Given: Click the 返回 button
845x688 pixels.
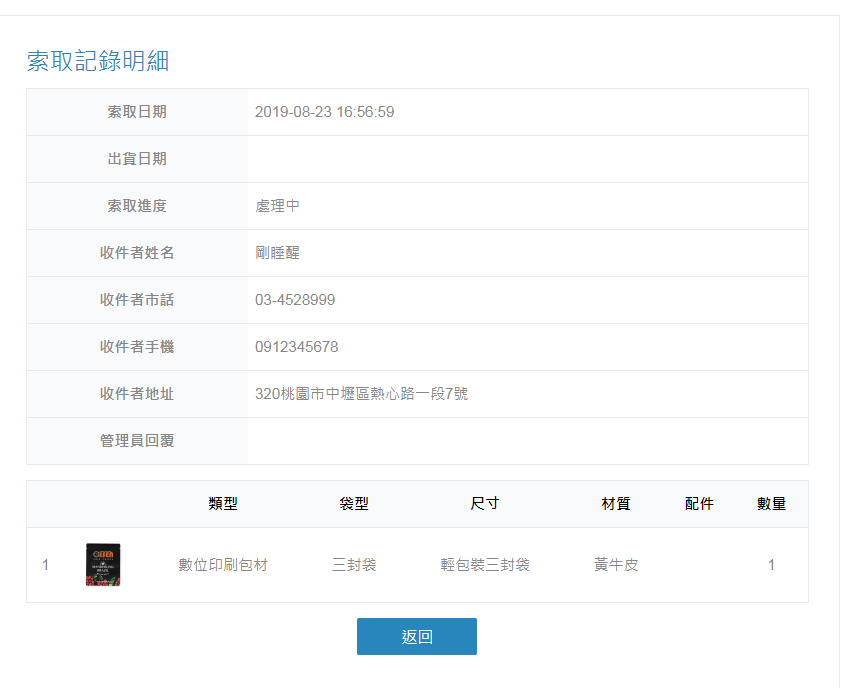Looking at the screenshot, I should click(416, 637).
